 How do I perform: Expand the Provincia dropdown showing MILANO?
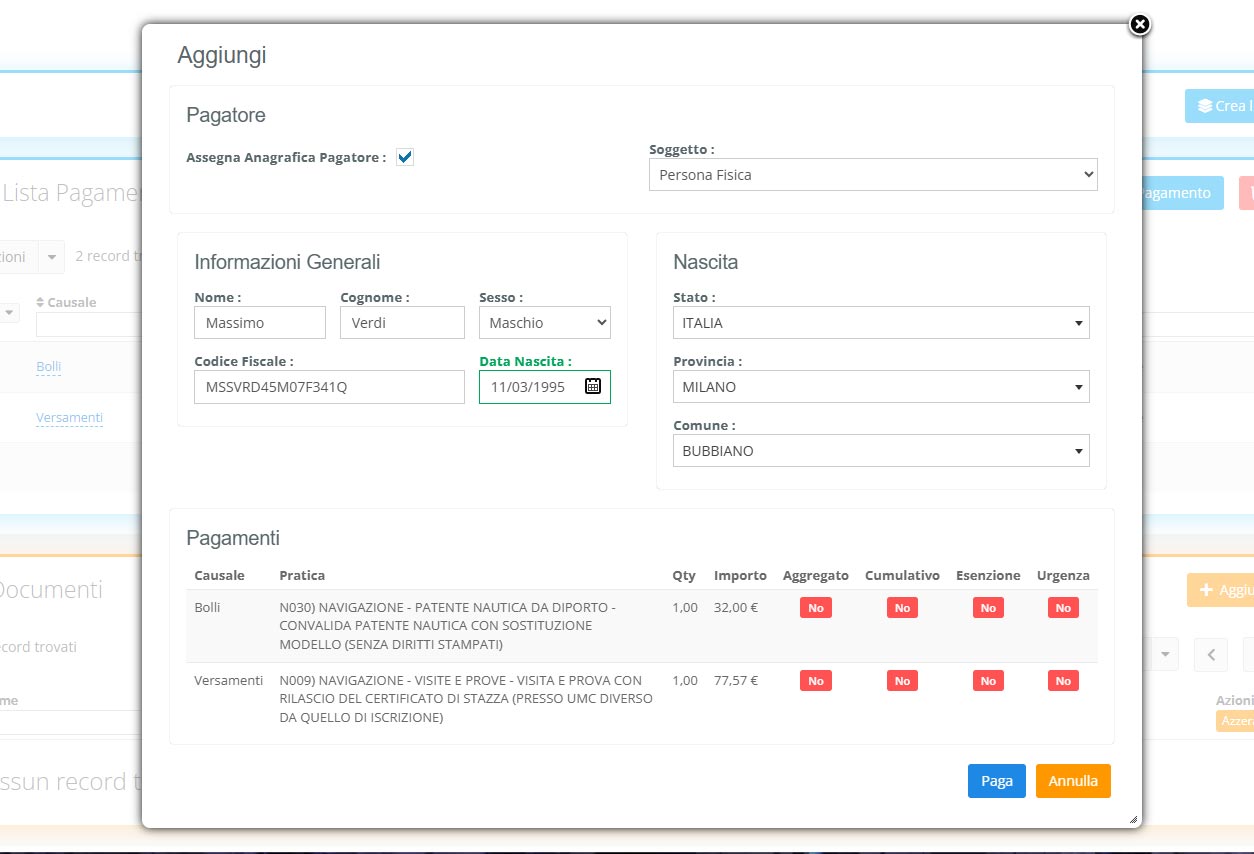point(880,387)
